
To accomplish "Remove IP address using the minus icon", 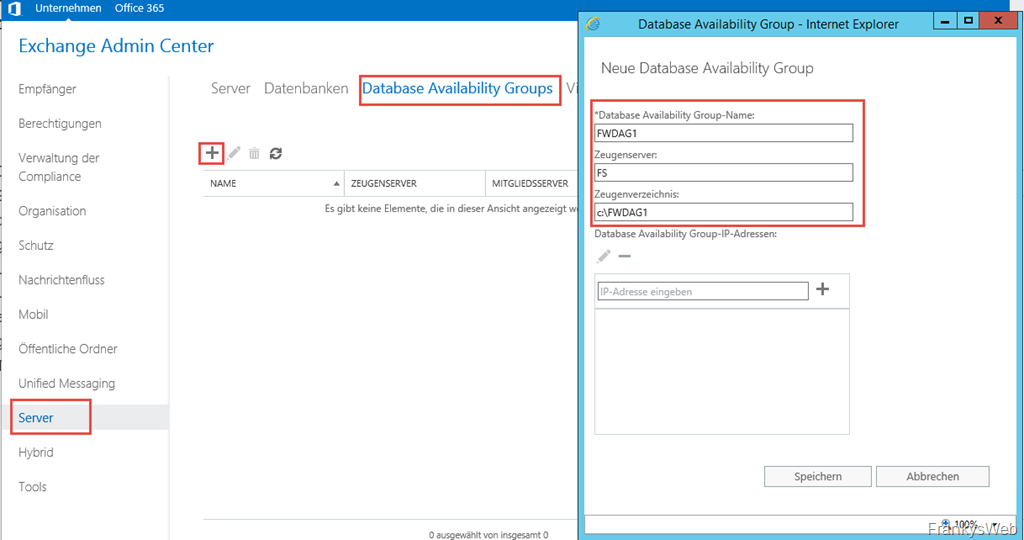I will click(x=625, y=257).
